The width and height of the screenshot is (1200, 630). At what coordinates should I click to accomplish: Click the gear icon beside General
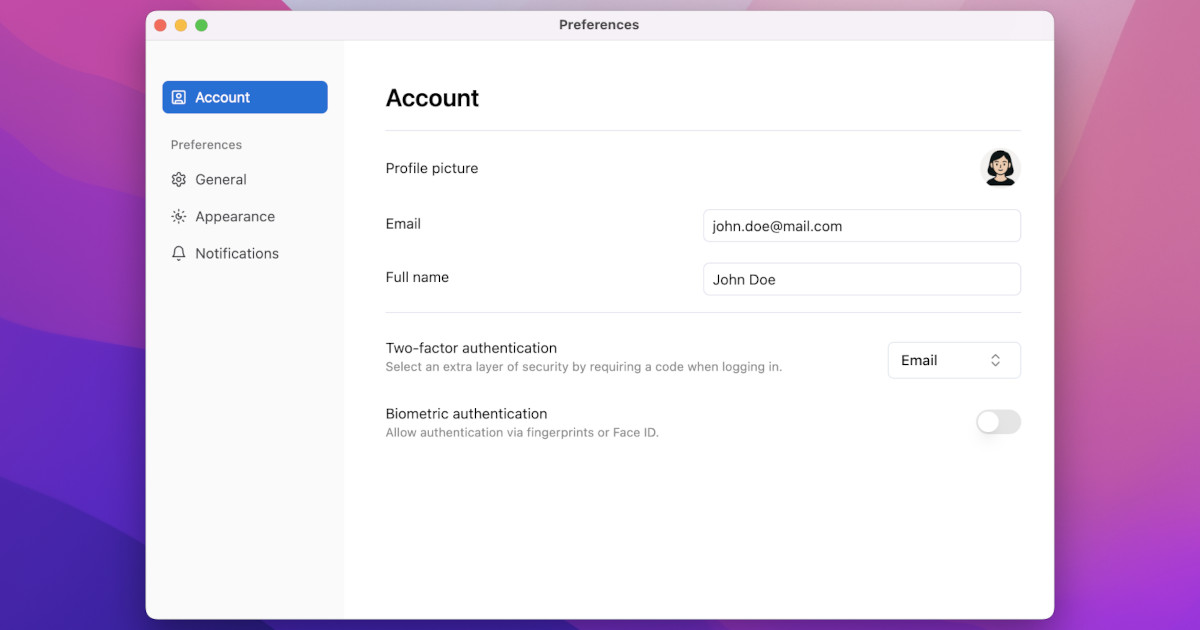tap(178, 179)
